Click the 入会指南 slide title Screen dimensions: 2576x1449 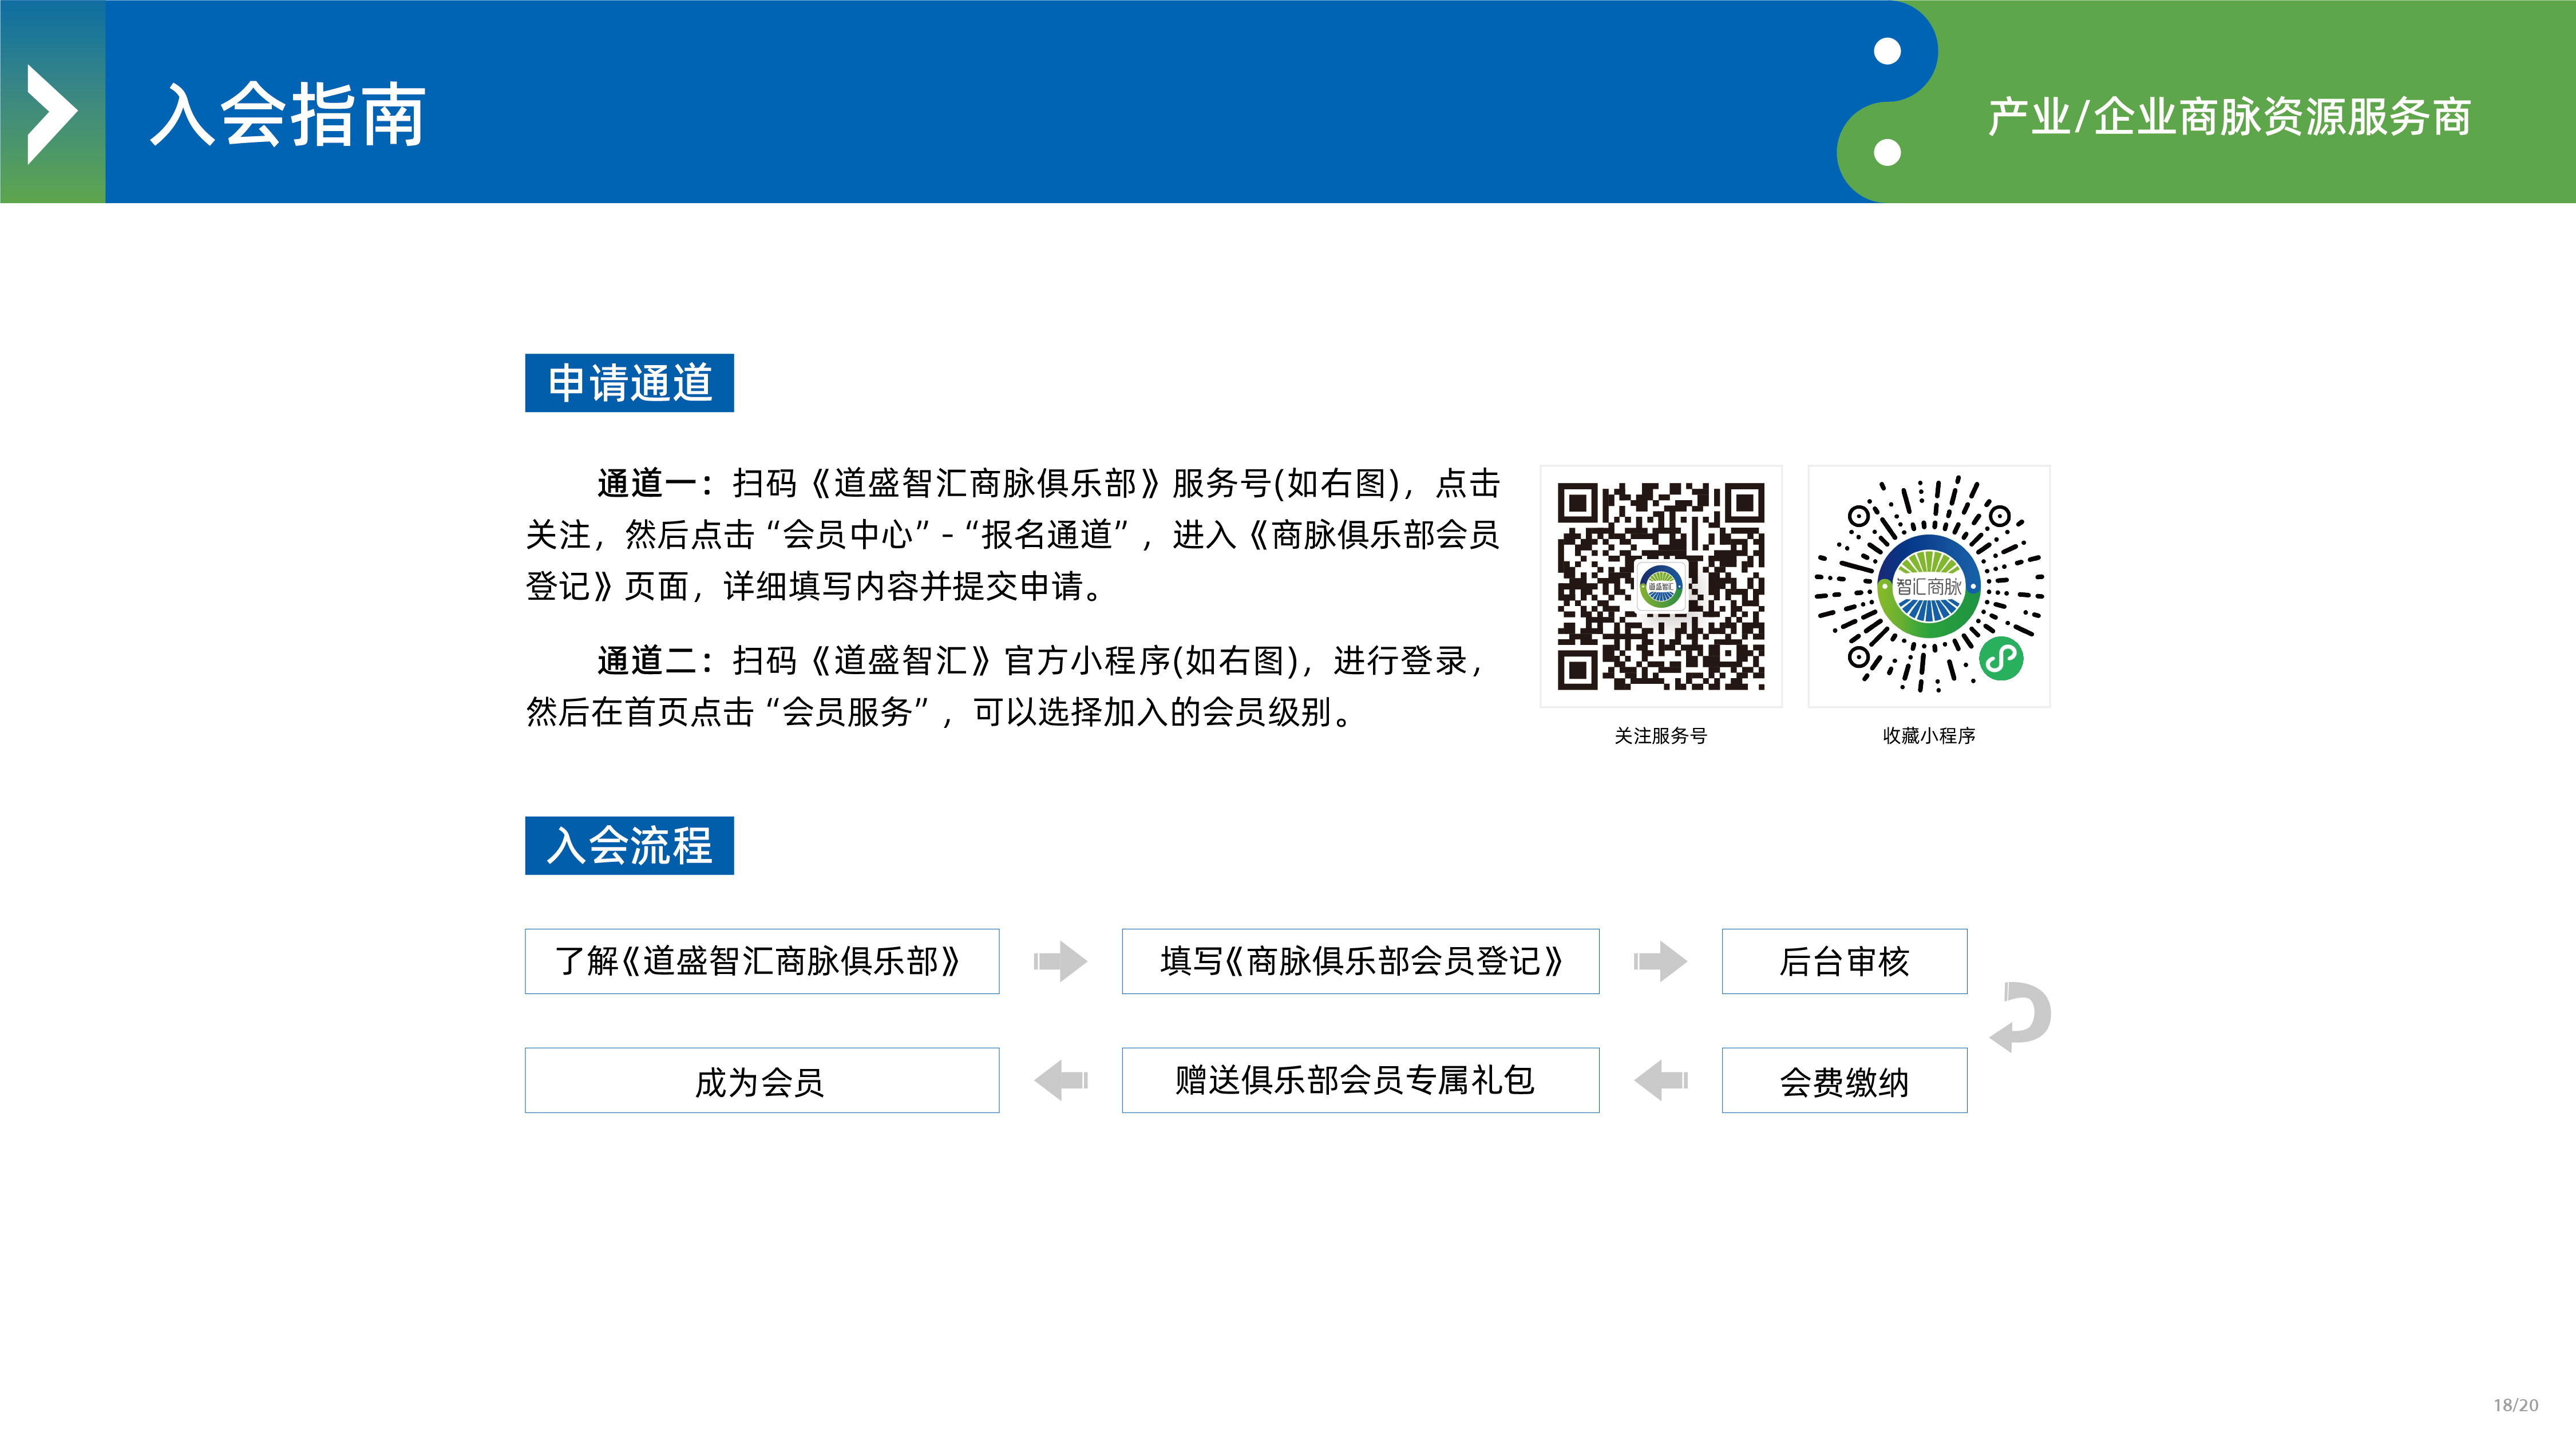point(289,115)
